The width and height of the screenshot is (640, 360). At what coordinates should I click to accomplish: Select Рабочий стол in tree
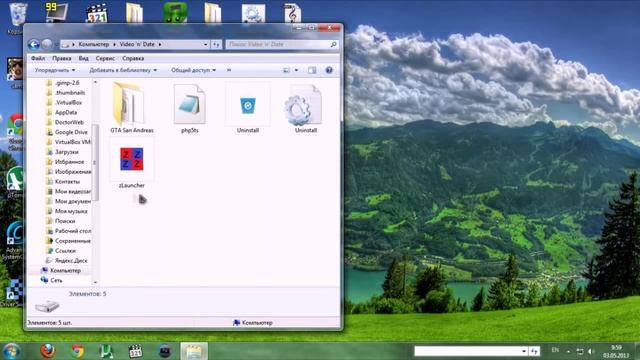68,231
